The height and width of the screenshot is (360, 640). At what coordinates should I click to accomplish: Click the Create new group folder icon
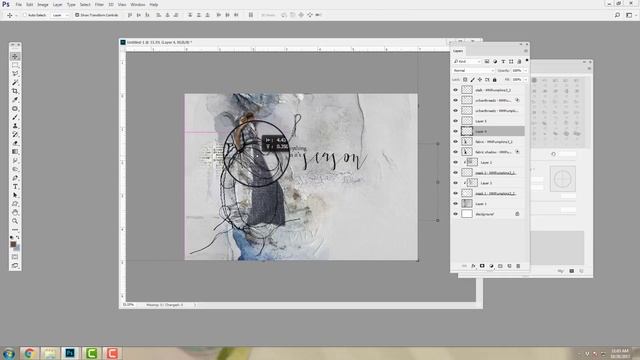click(500, 266)
